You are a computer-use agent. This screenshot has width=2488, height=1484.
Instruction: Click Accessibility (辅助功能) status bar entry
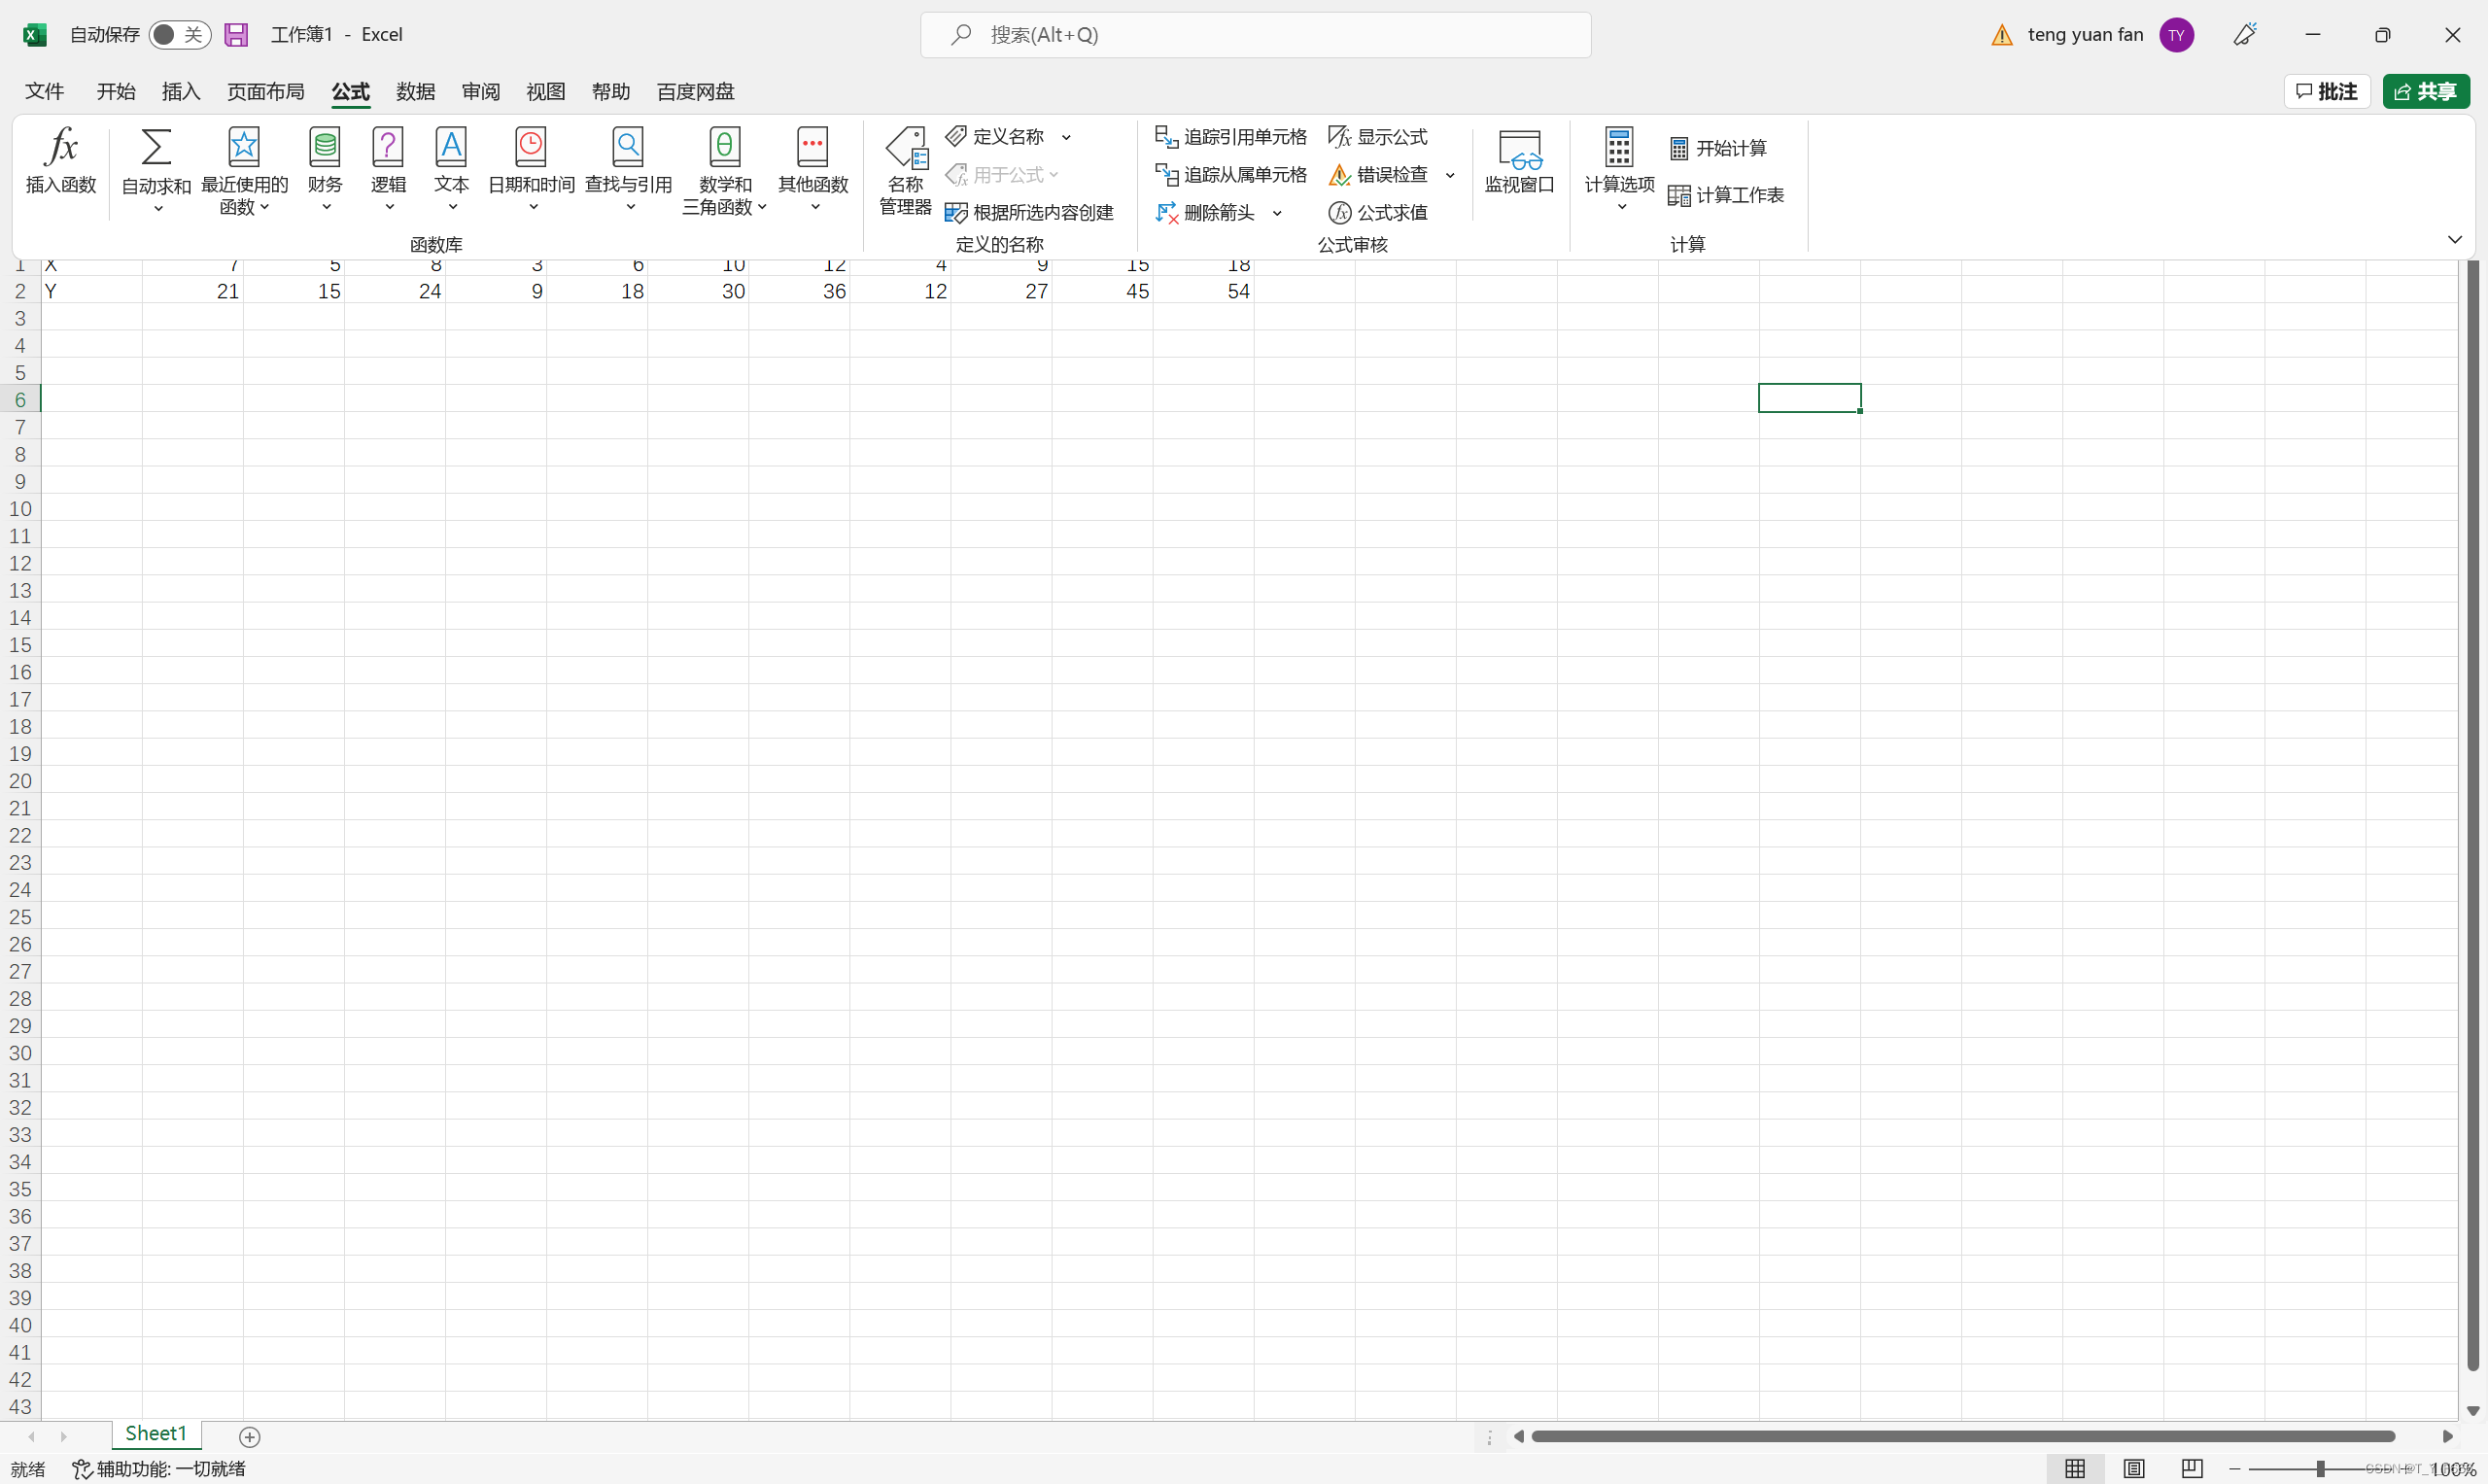click(159, 1468)
